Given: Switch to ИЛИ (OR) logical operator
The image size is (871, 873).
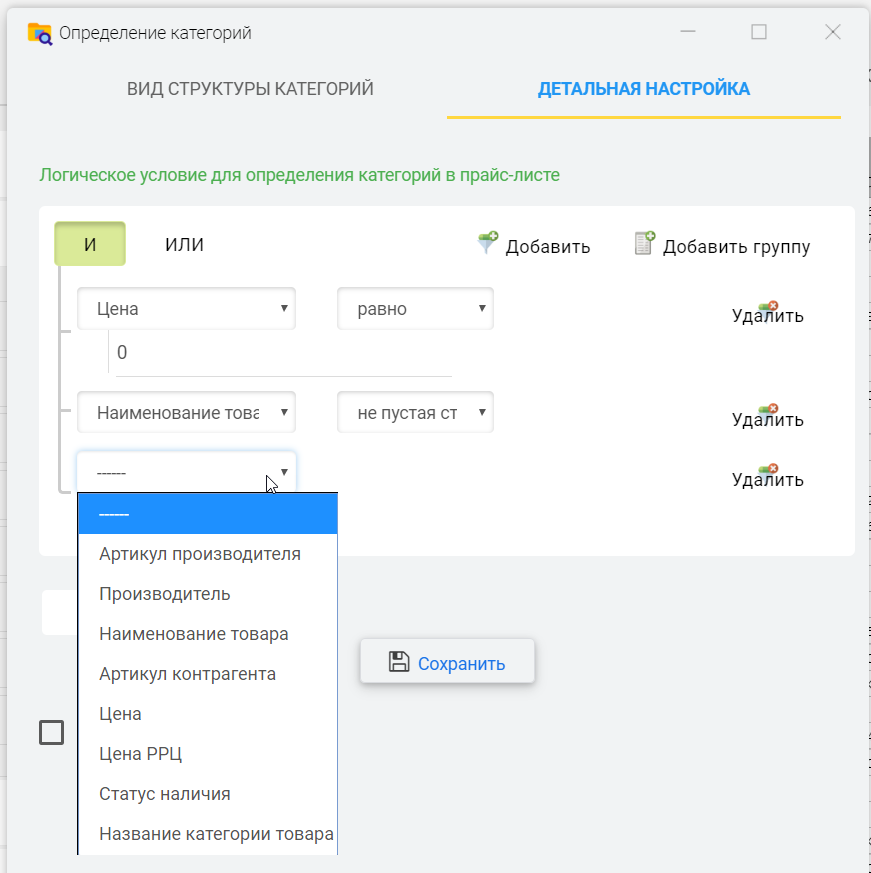Looking at the screenshot, I should click(184, 245).
